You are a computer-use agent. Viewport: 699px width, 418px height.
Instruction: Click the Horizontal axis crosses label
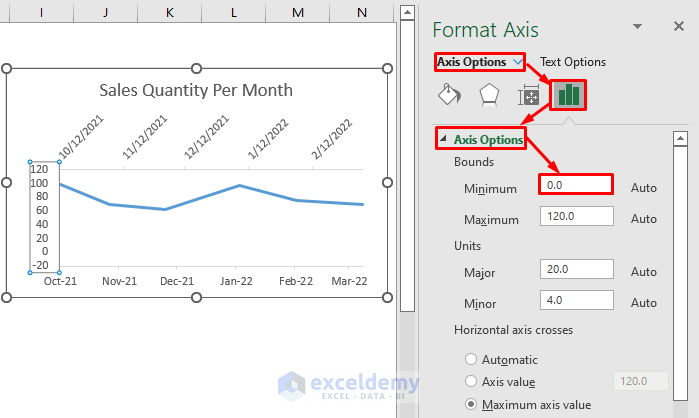(x=514, y=330)
